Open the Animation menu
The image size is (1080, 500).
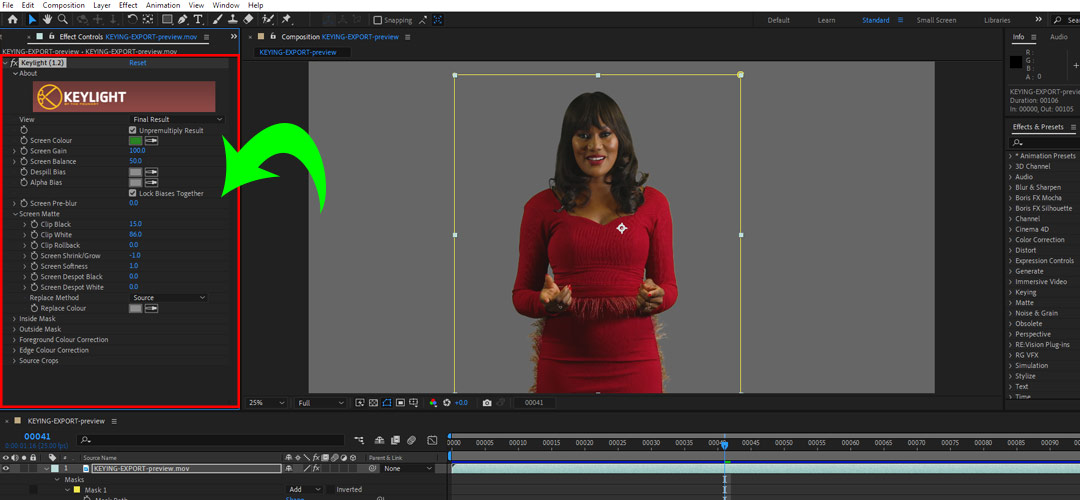coord(163,5)
